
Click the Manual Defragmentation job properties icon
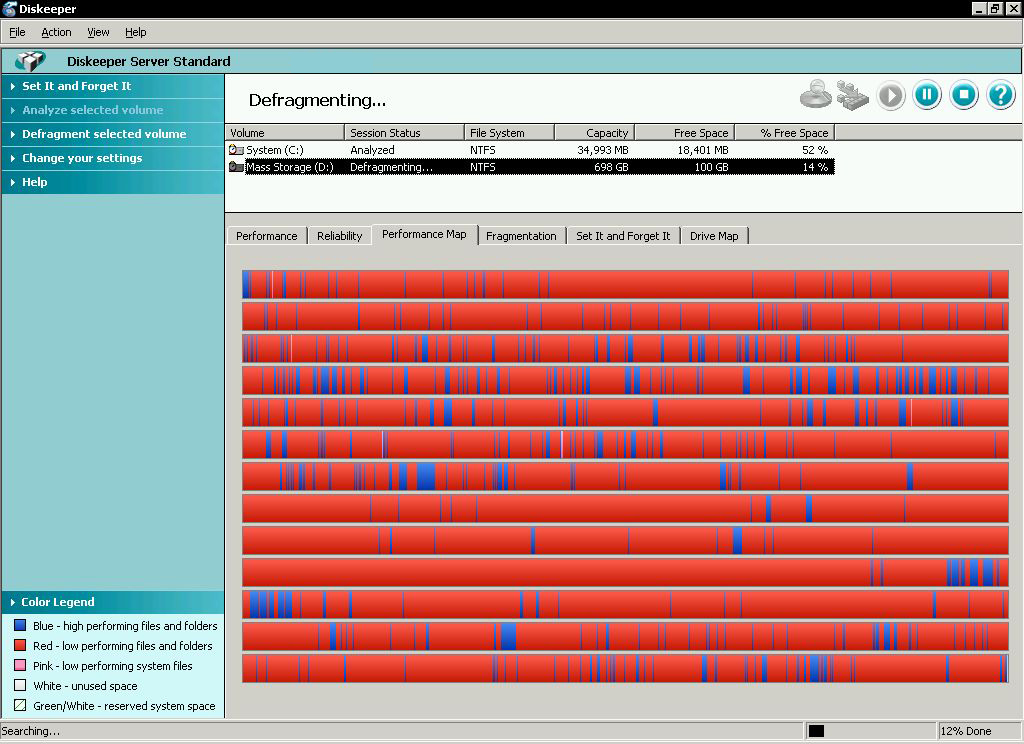click(853, 95)
